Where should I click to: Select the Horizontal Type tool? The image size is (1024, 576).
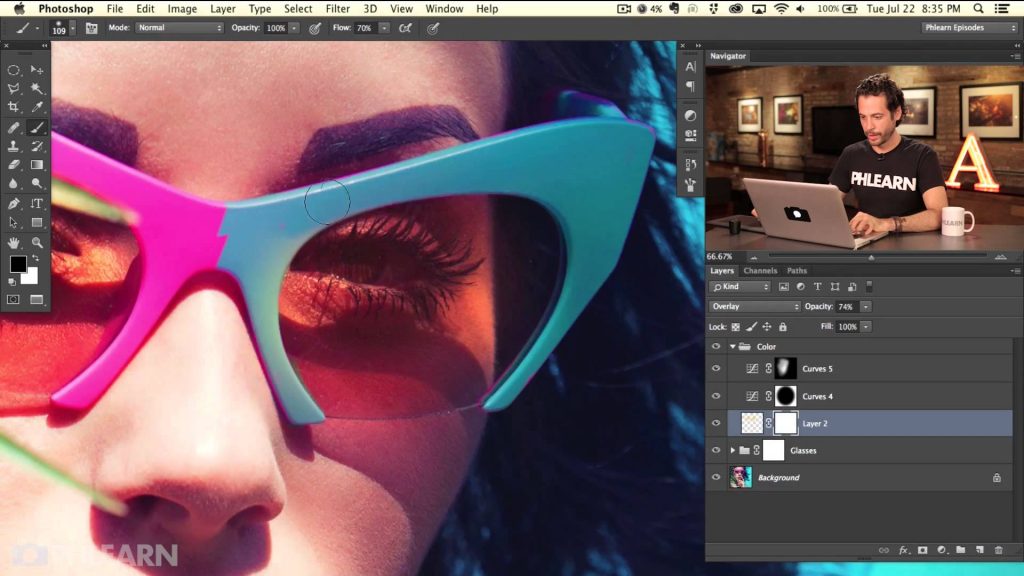tap(37, 203)
